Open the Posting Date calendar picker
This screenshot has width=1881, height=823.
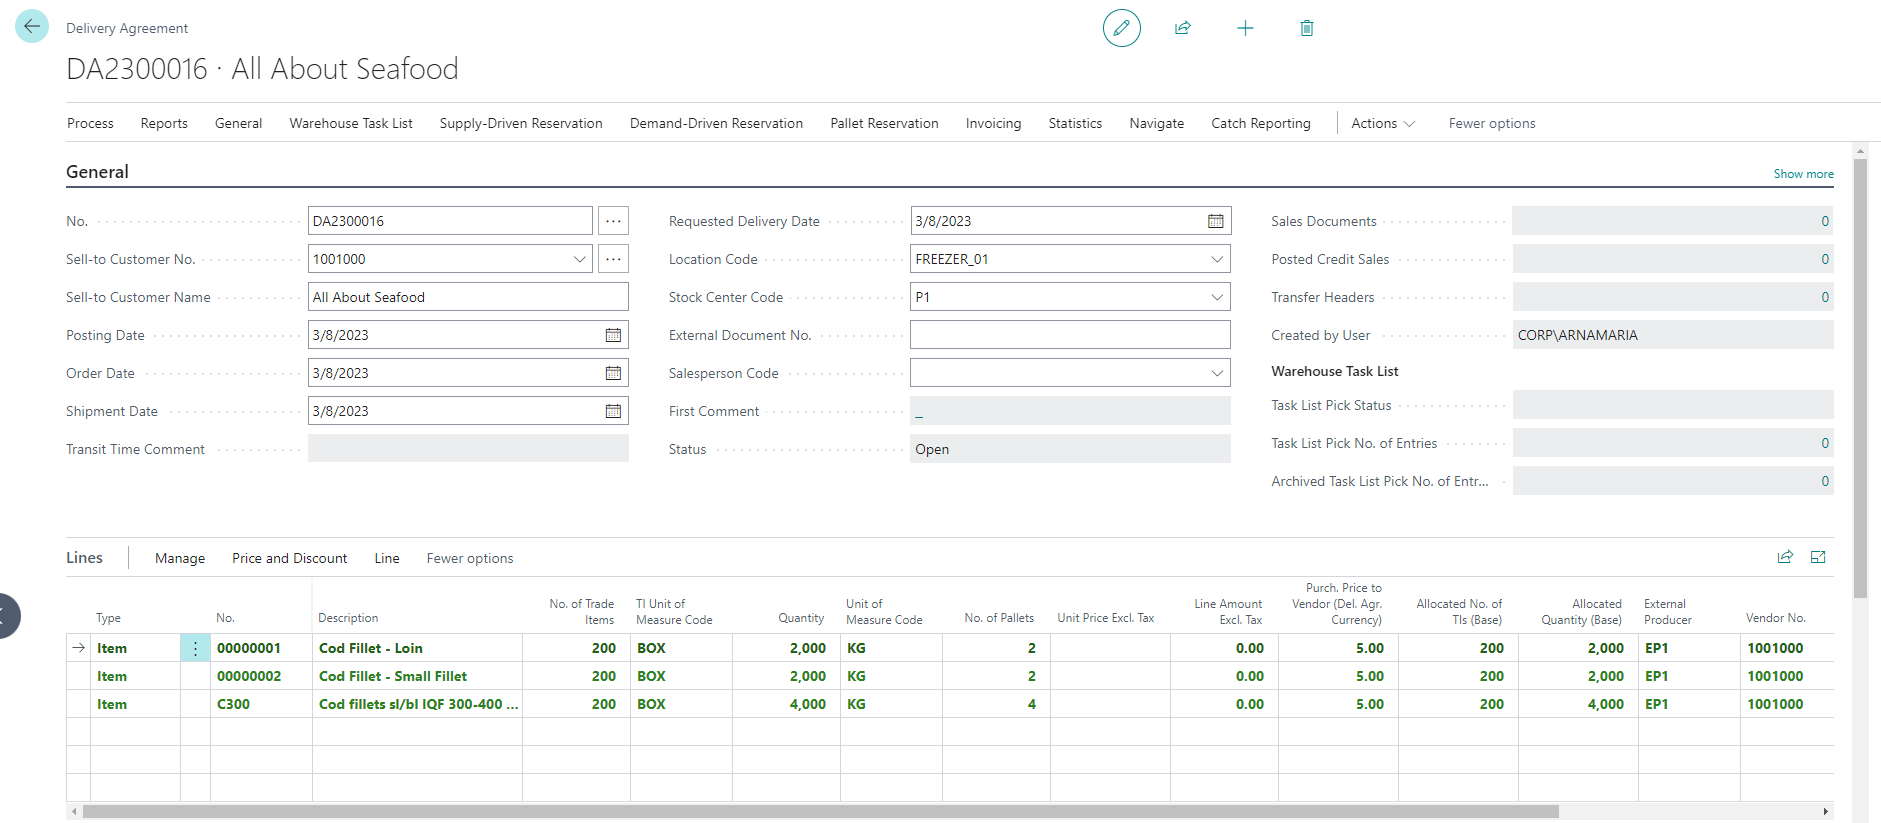click(613, 335)
